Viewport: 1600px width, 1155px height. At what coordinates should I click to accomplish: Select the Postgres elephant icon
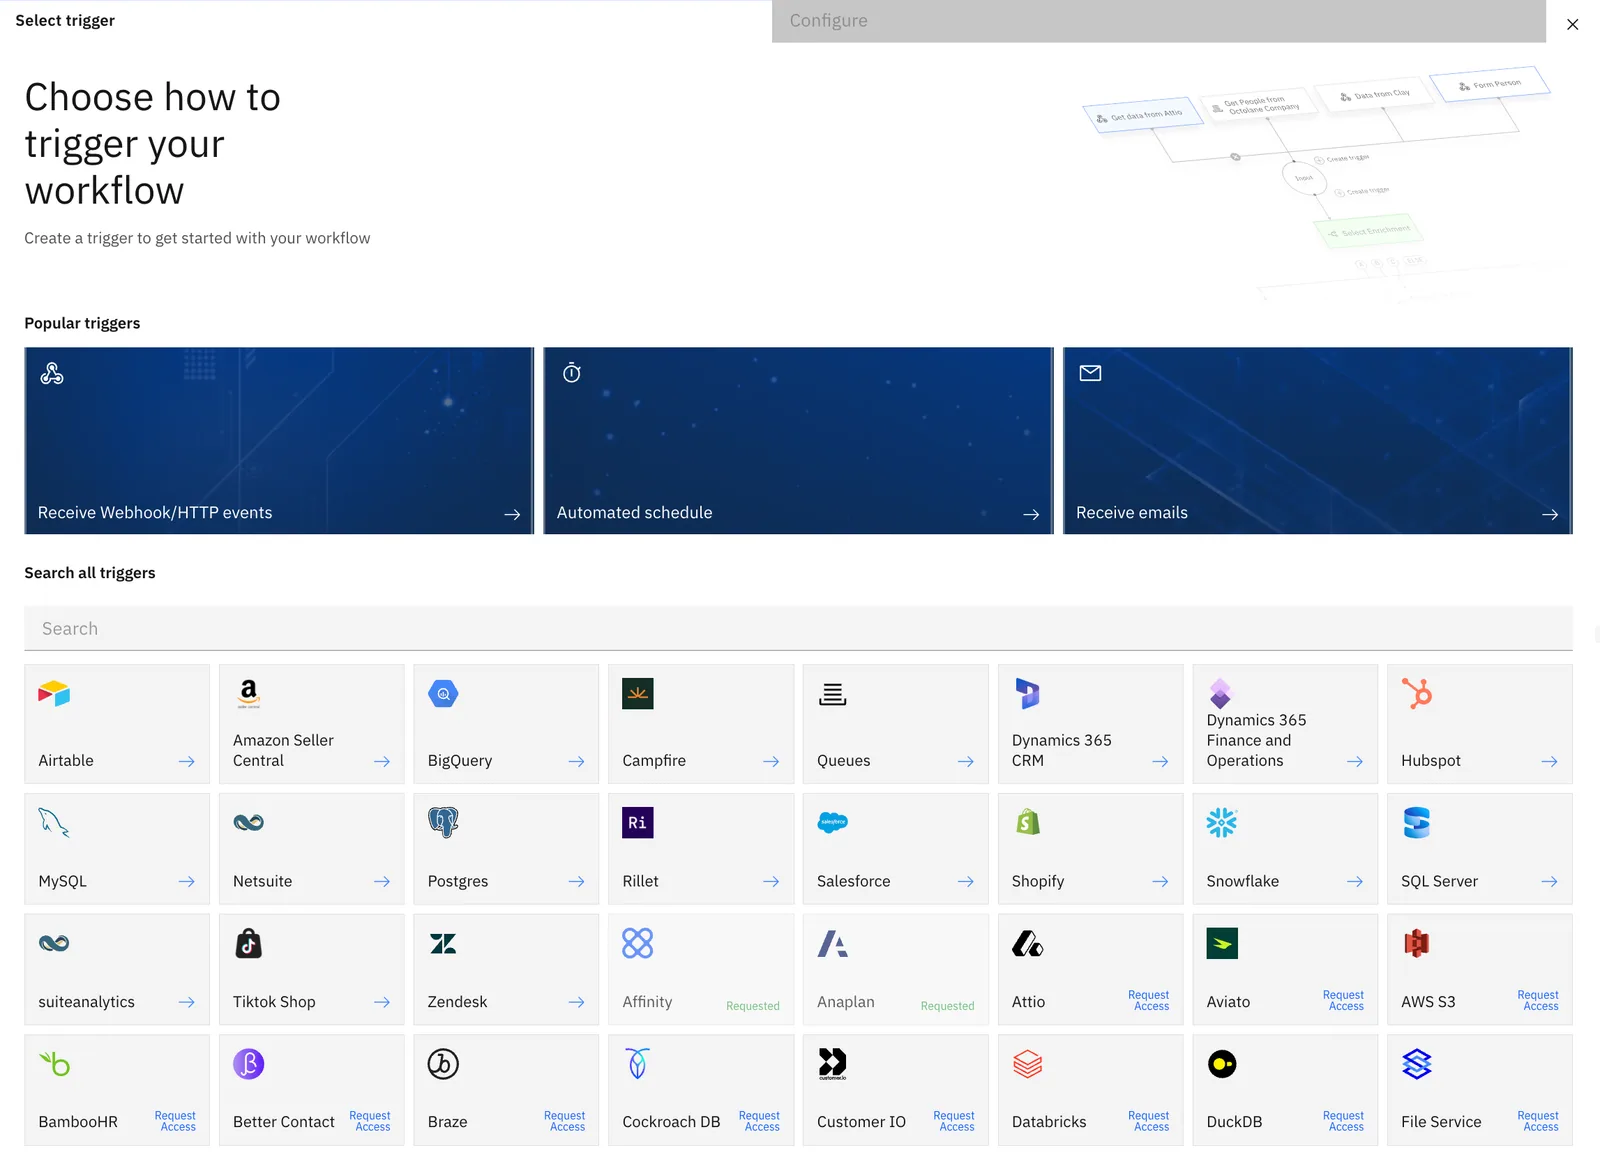443,822
